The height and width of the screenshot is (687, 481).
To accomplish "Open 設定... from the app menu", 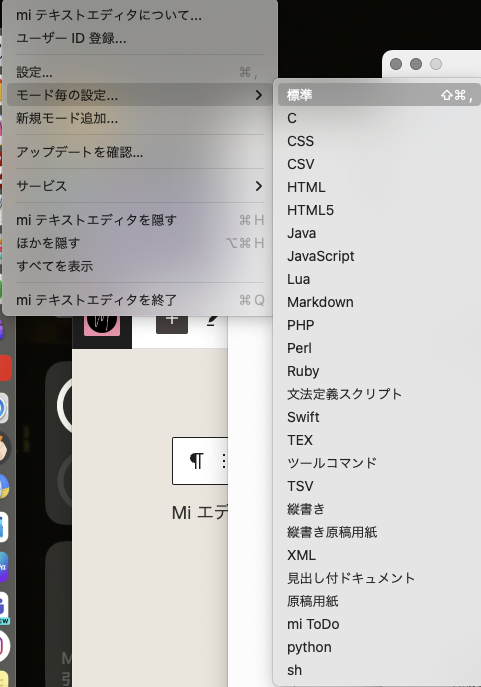I will click(140, 72).
